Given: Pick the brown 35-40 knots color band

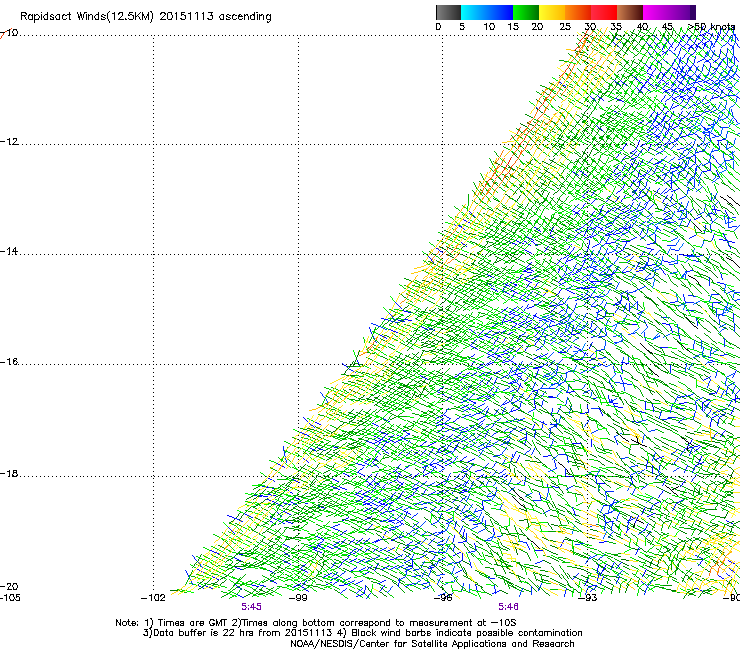Looking at the screenshot, I should [x=630, y=12].
